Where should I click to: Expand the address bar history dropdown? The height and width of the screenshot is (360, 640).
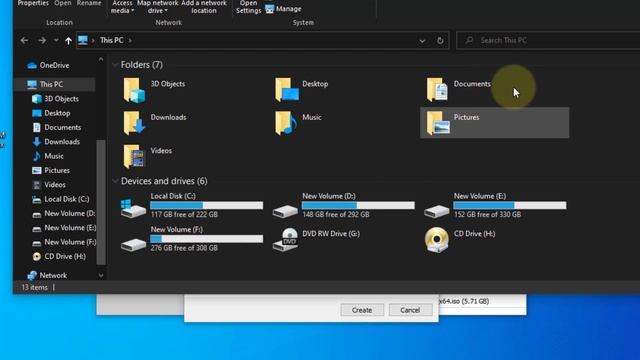(x=422, y=40)
